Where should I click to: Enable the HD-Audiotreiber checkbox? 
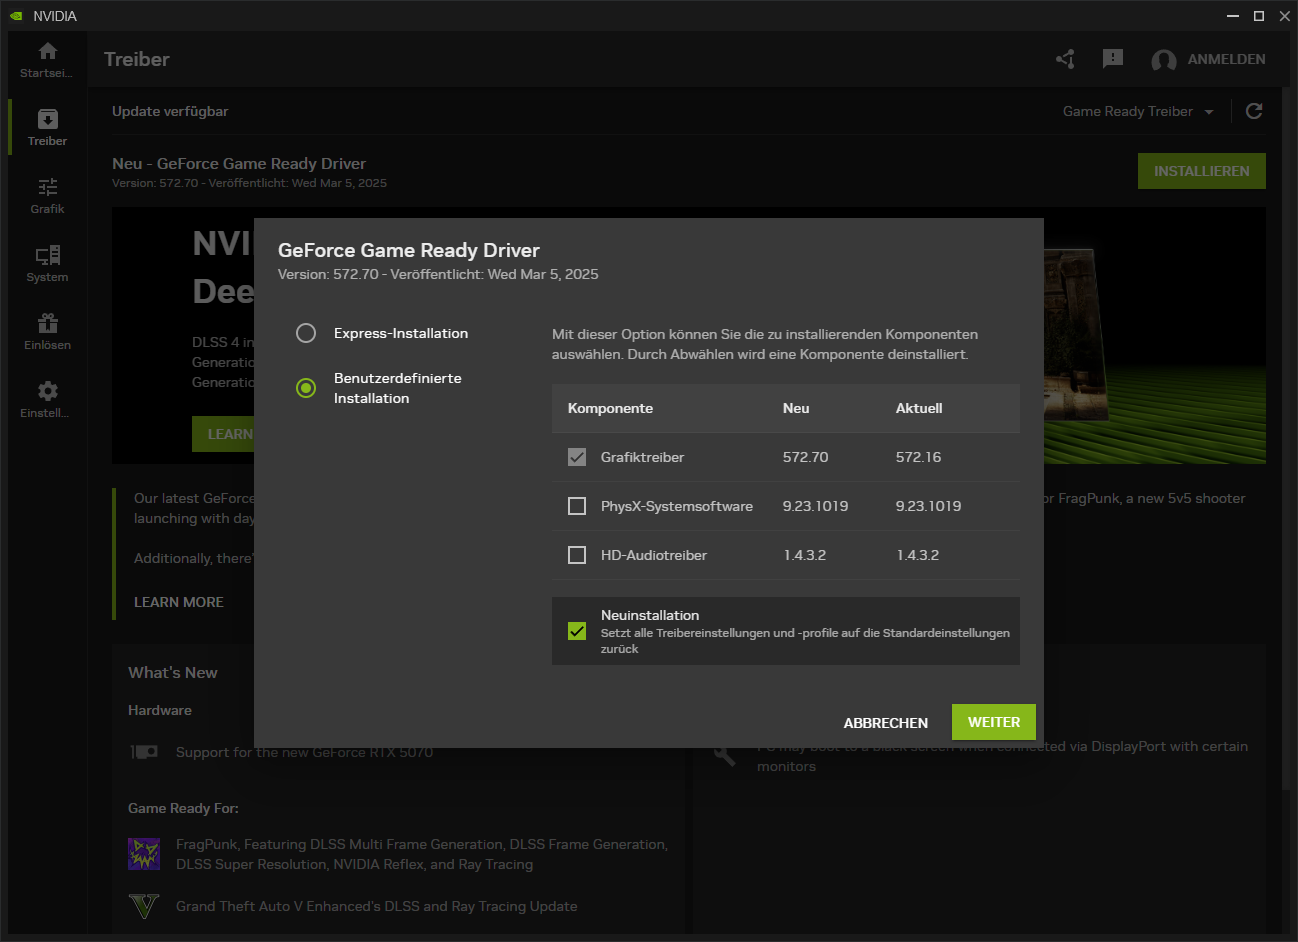tap(577, 555)
